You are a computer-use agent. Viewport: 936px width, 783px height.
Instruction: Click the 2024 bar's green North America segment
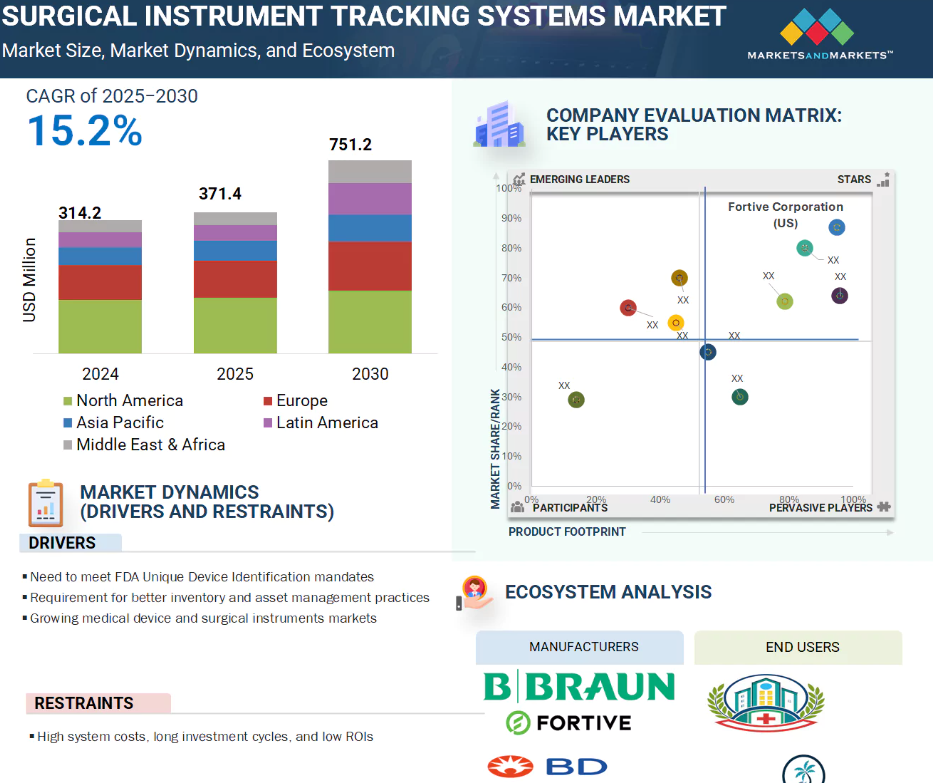point(100,326)
